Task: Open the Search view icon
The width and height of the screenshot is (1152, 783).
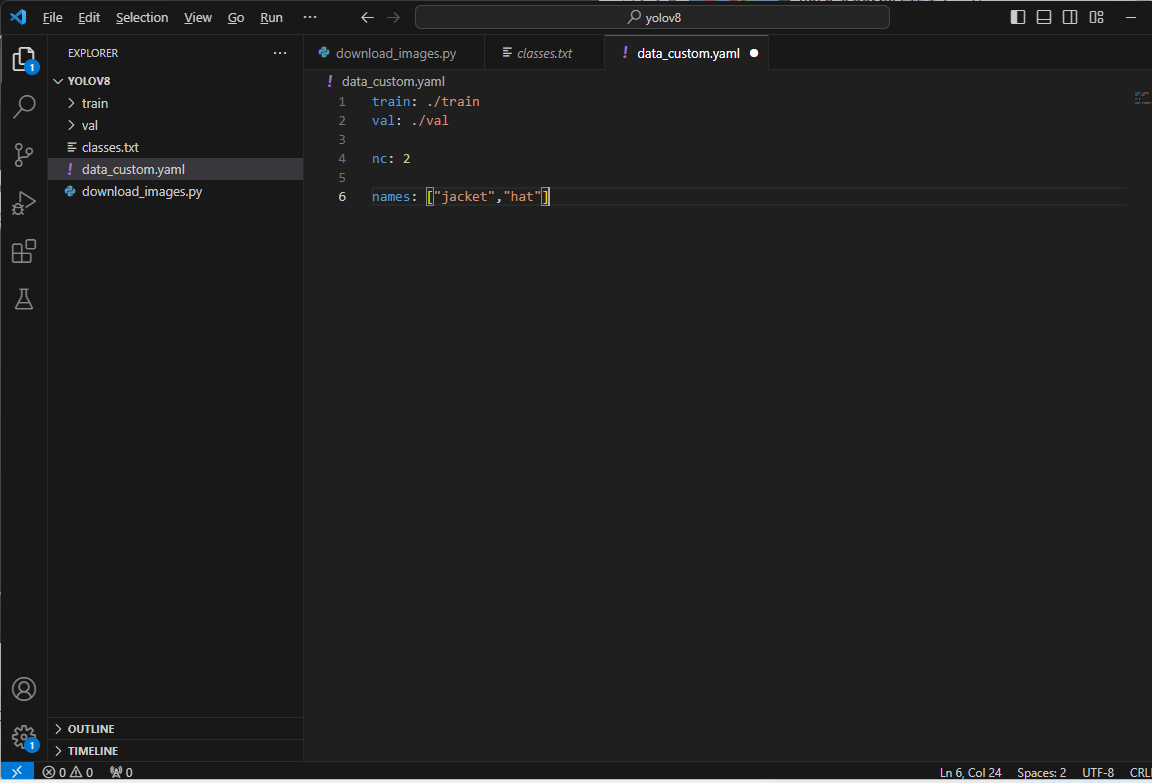Action: click(24, 107)
